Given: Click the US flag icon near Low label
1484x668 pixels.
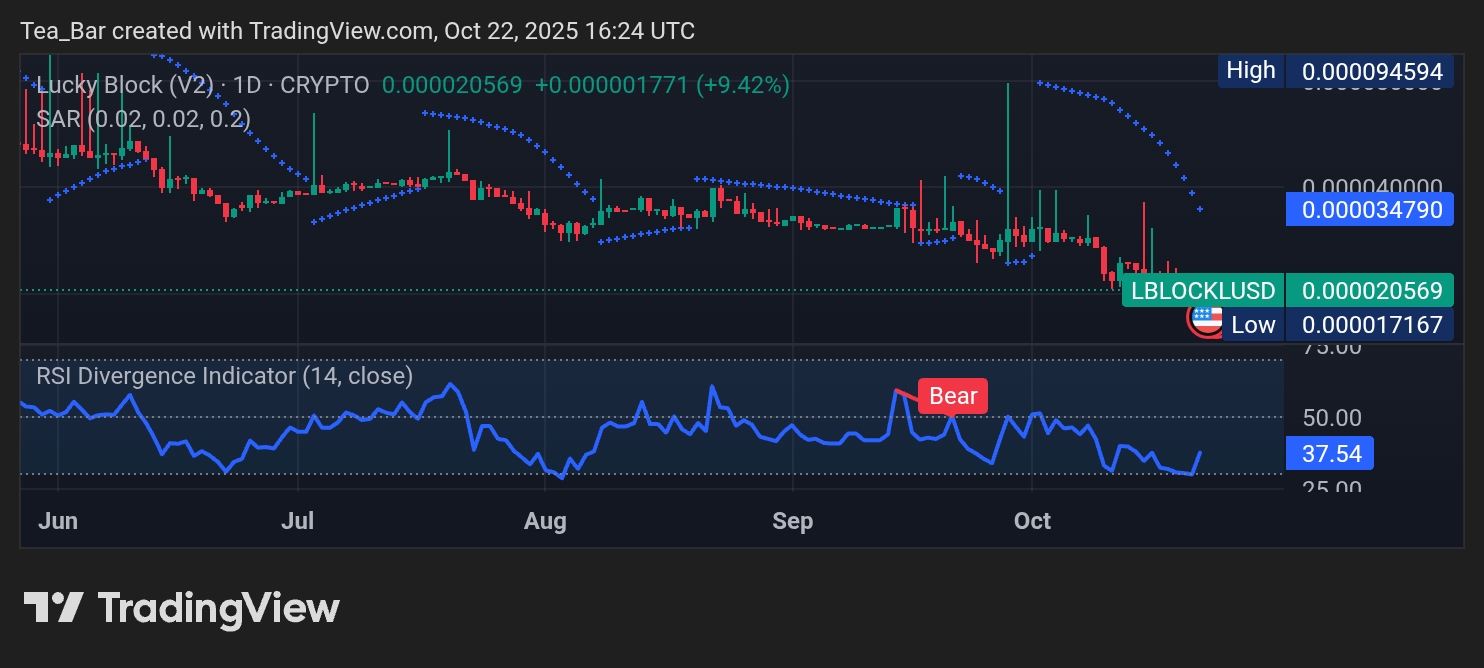Looking at the screenshot, I should 1206,320.
